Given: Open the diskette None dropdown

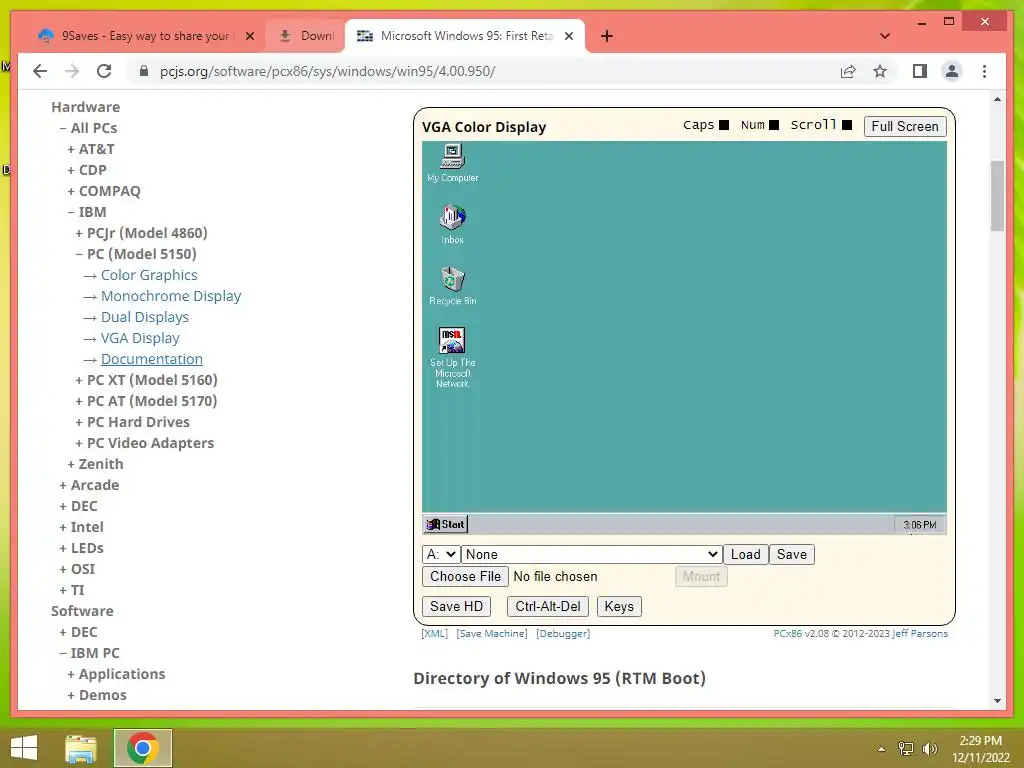Looking at the screenshot, I should [592, 554].
